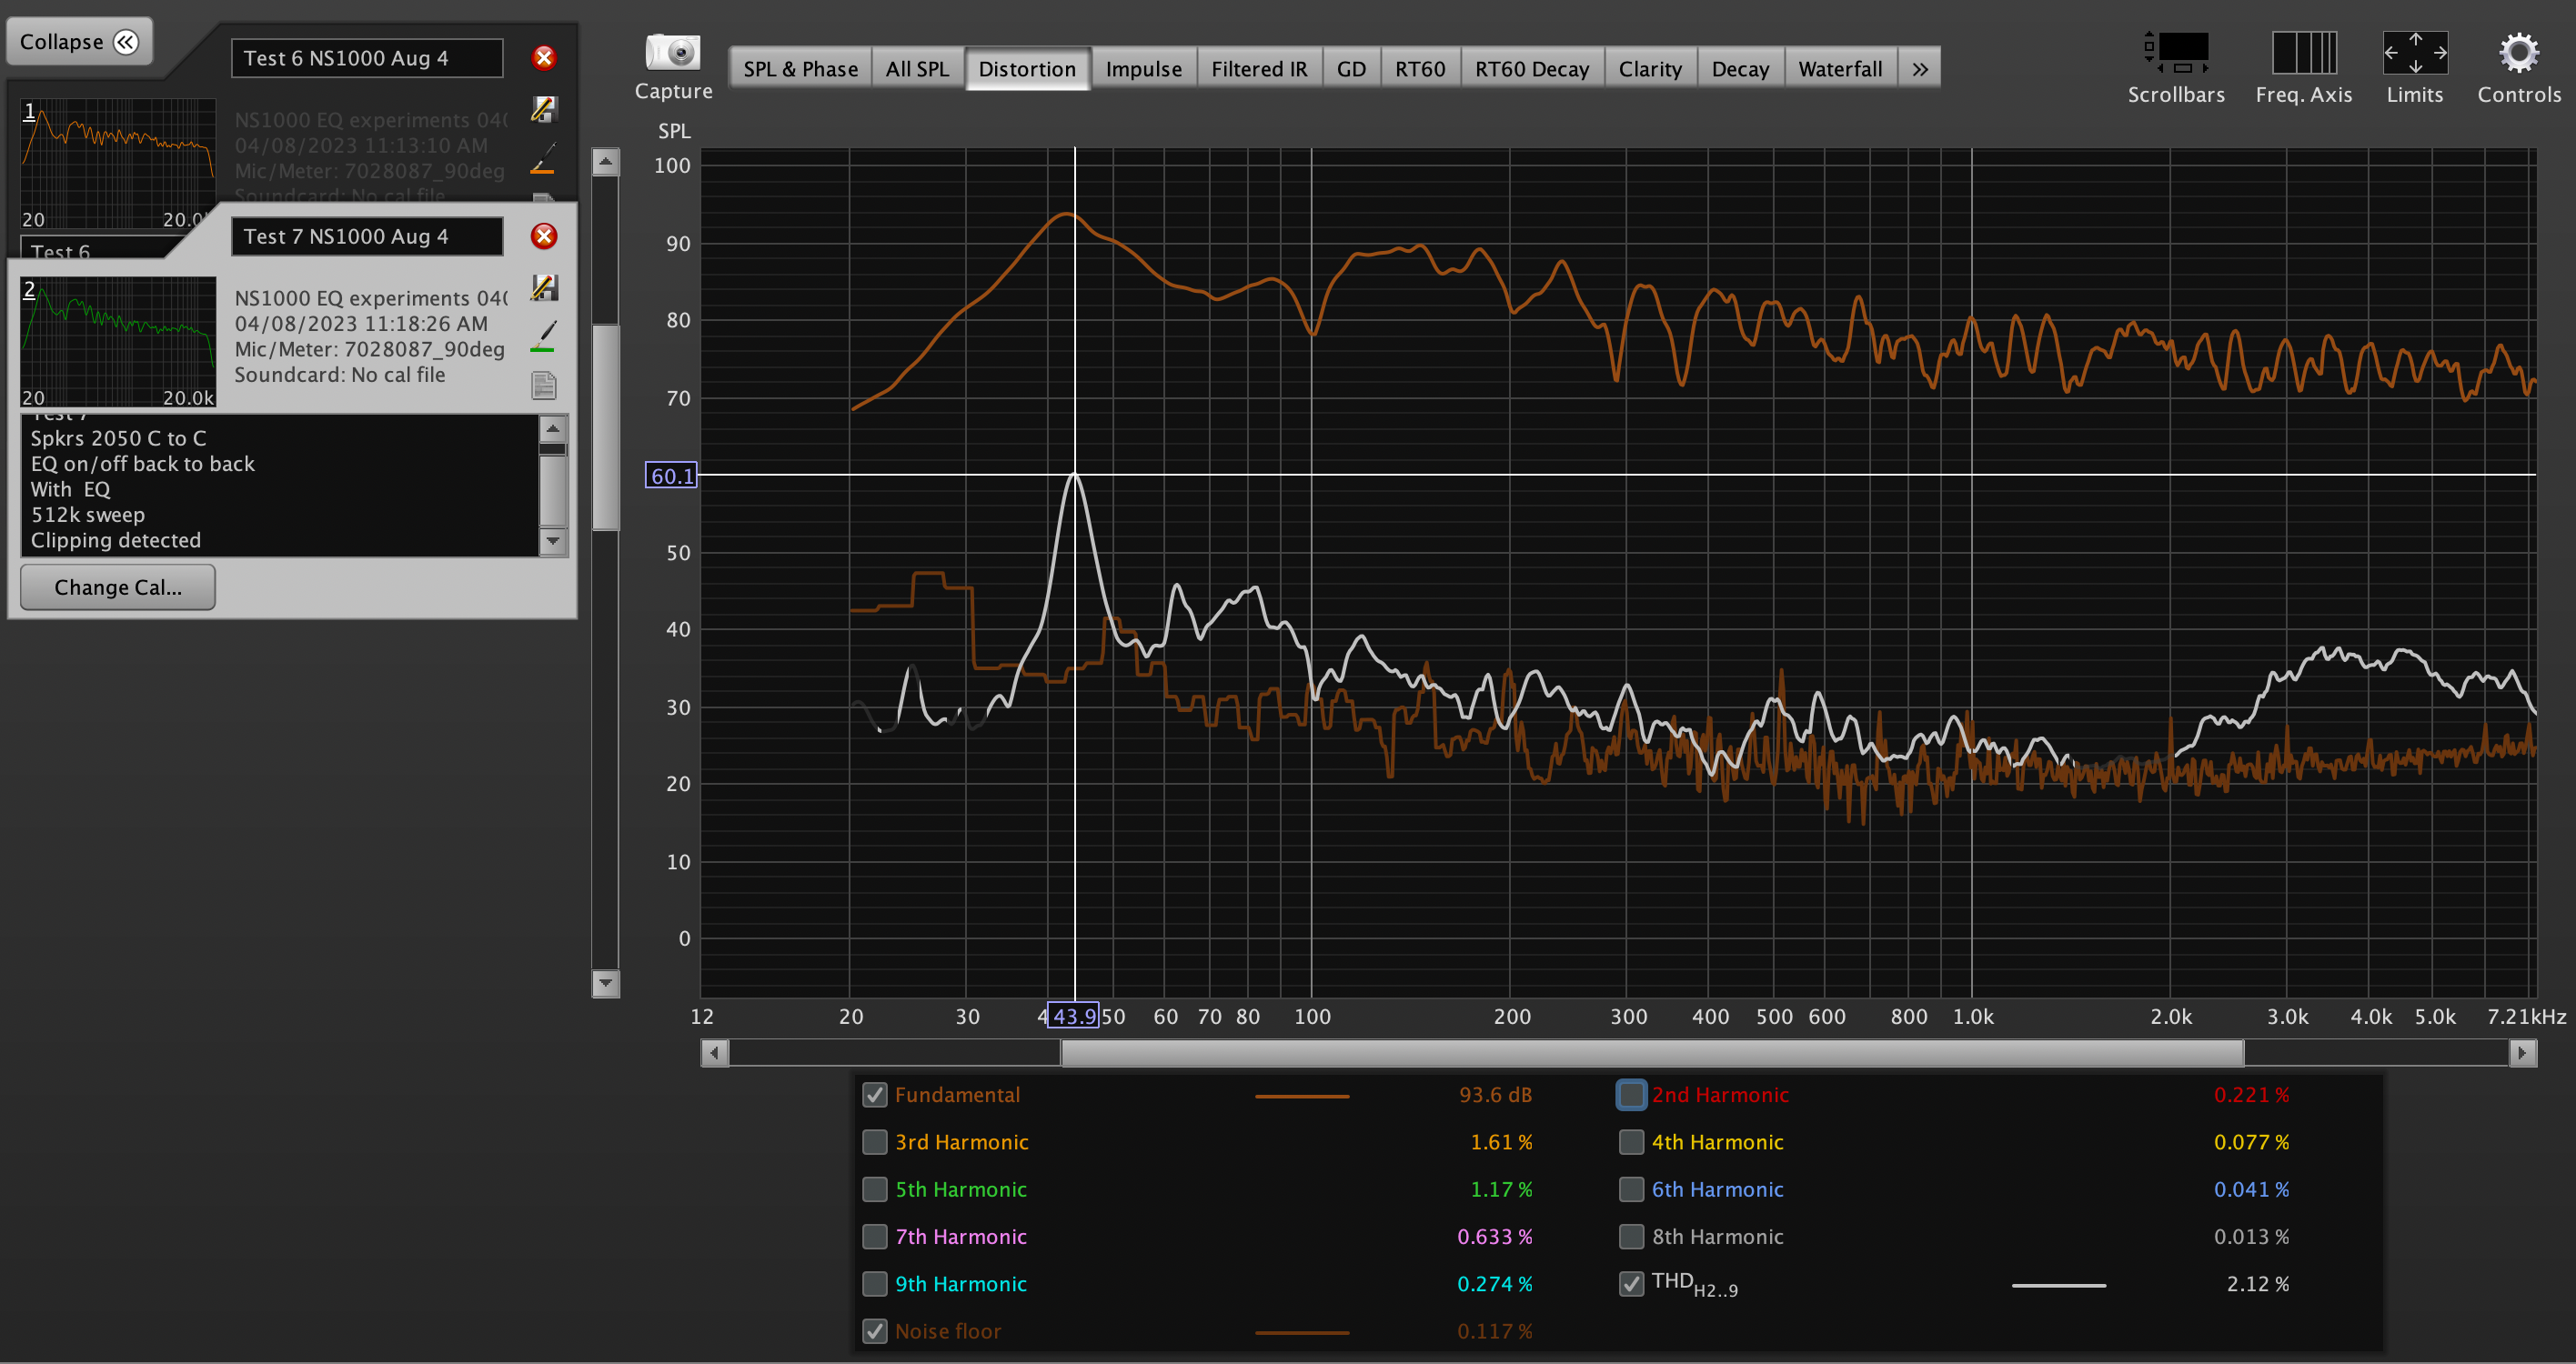The width and height of the screenshot is (2576, 1364).
Task: Remove the Test 7 NS1000 measurement
Action: click(x=544, y=236)
